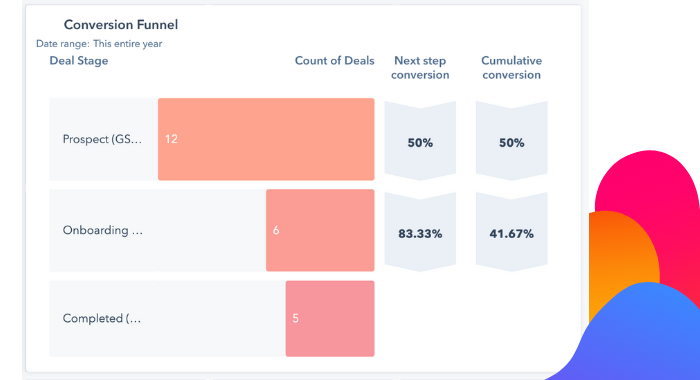Select the Completed deal stage label
Screen dimensions: 700x380
(x=102, y=318)
